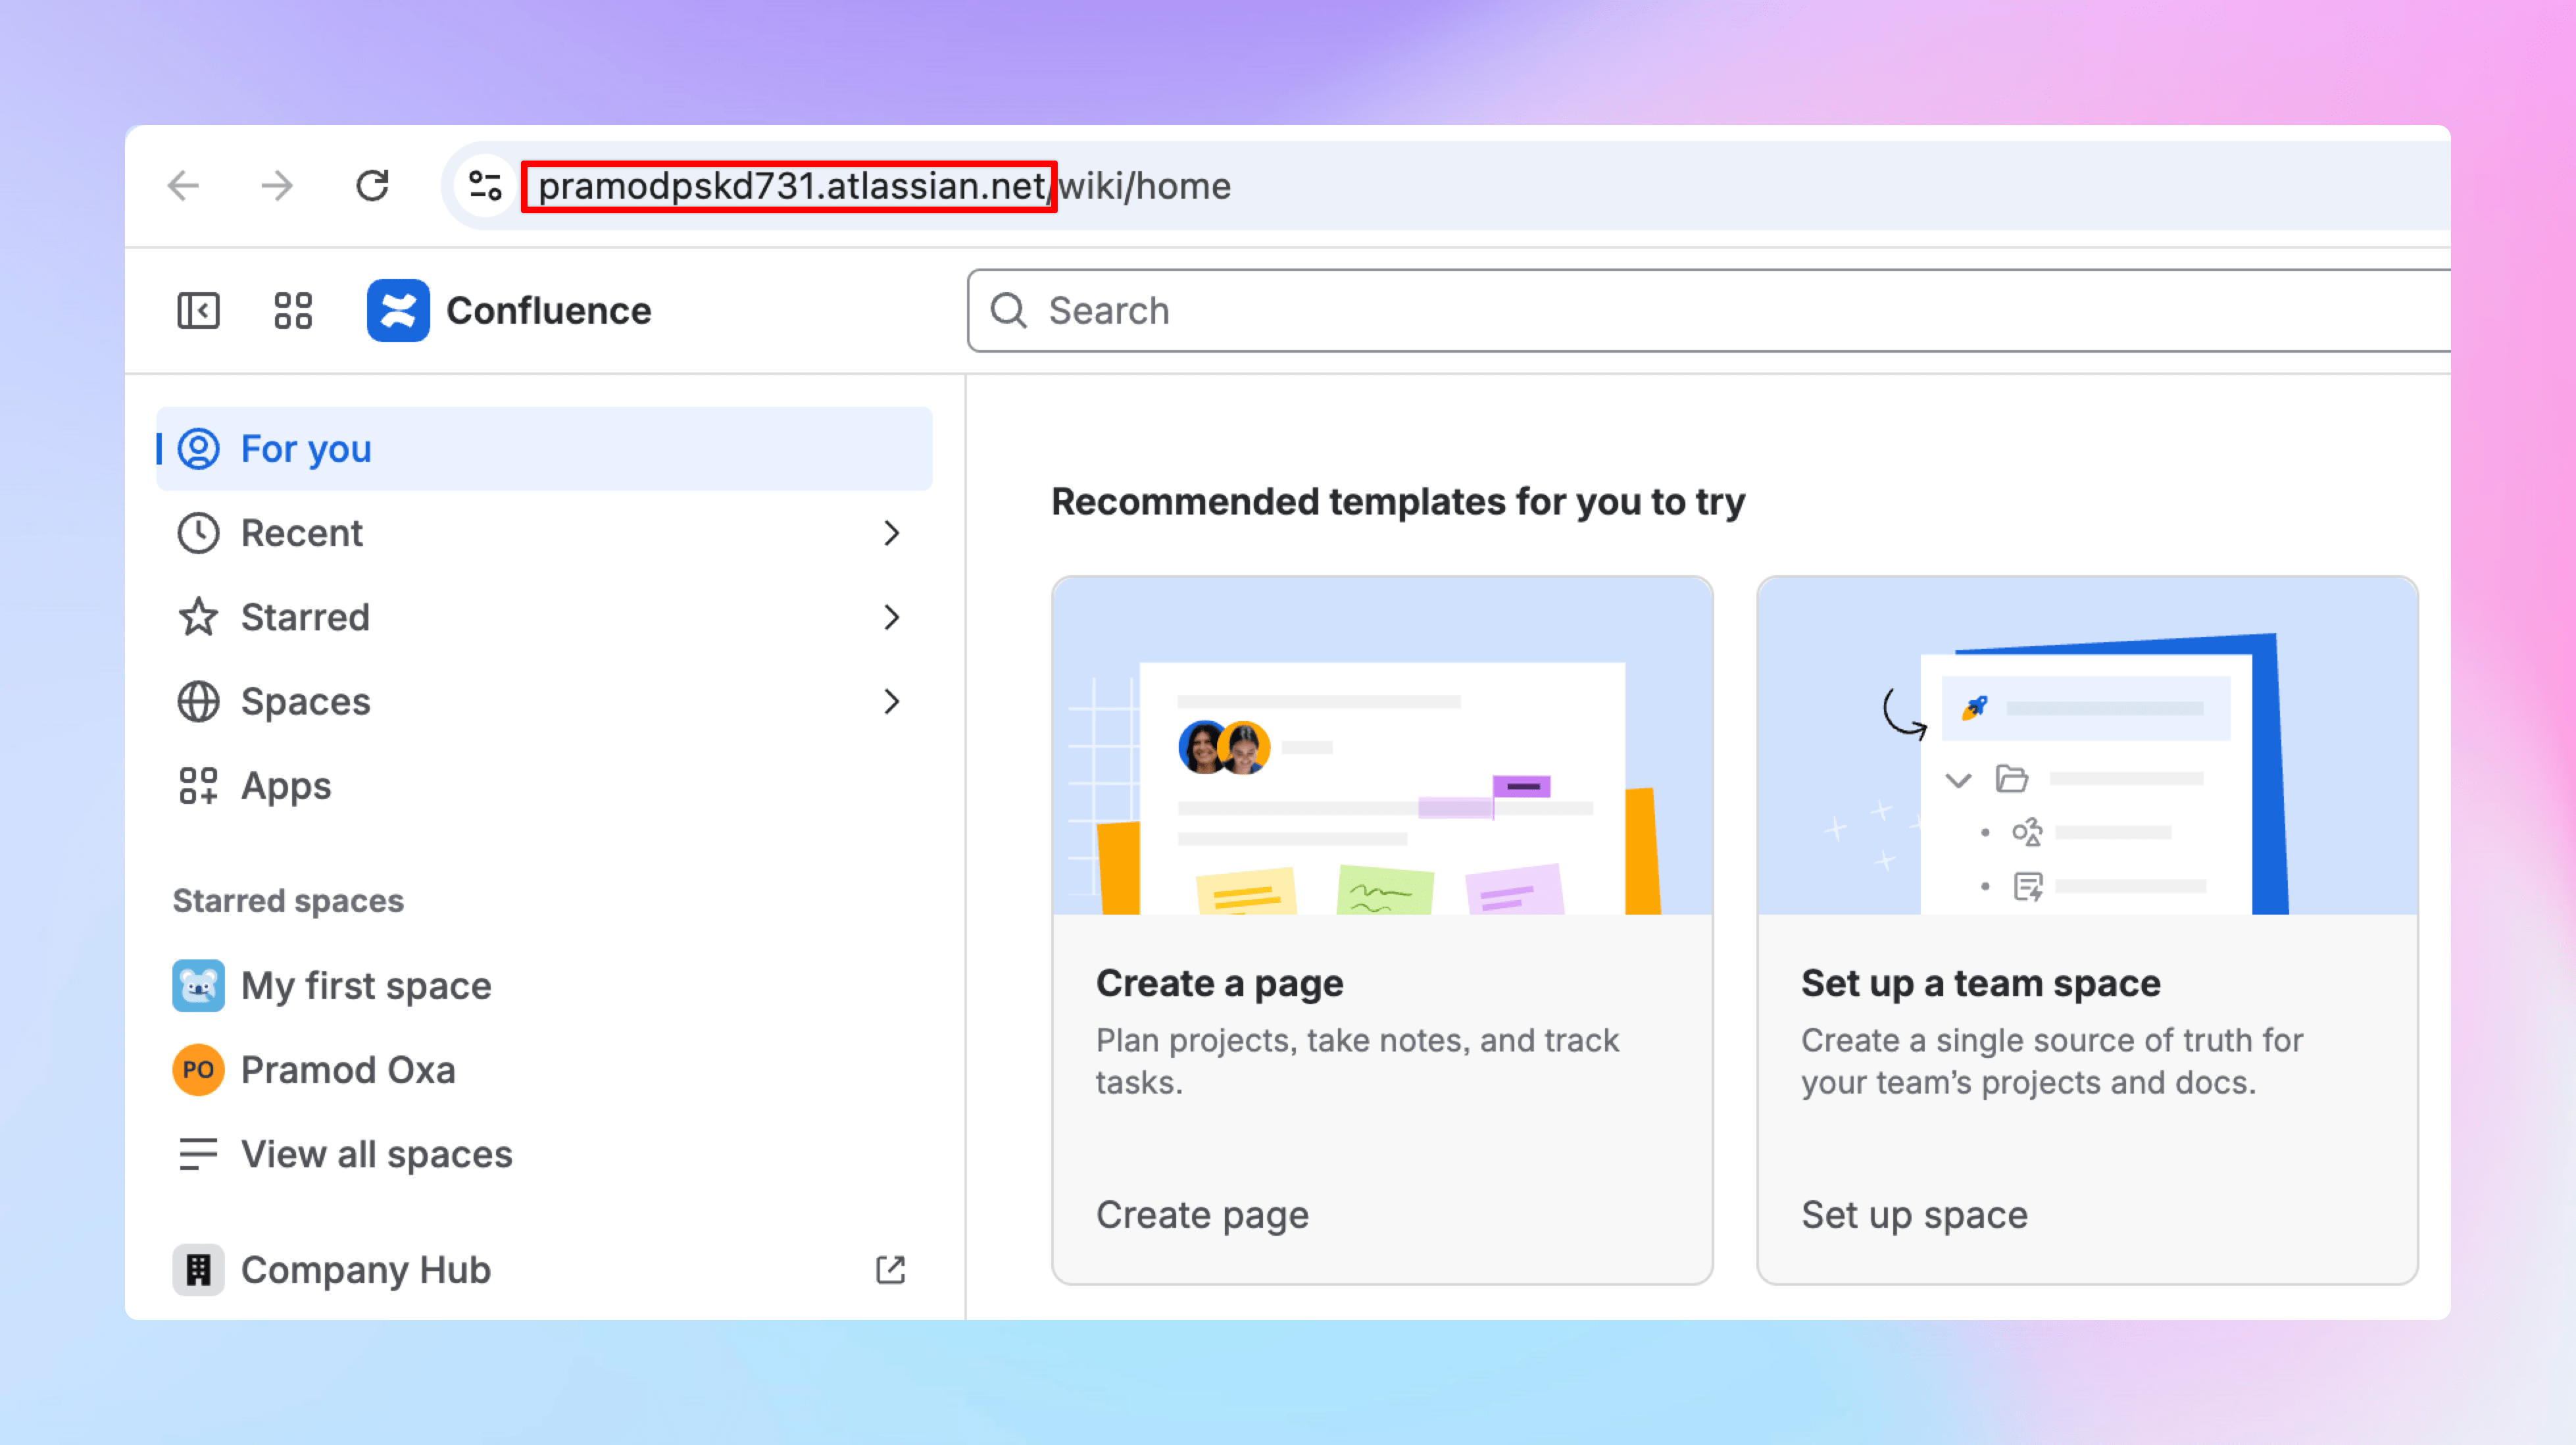Open site information icon in address bar
This screenshot has width=2576, height=1445.
point(485,186)
